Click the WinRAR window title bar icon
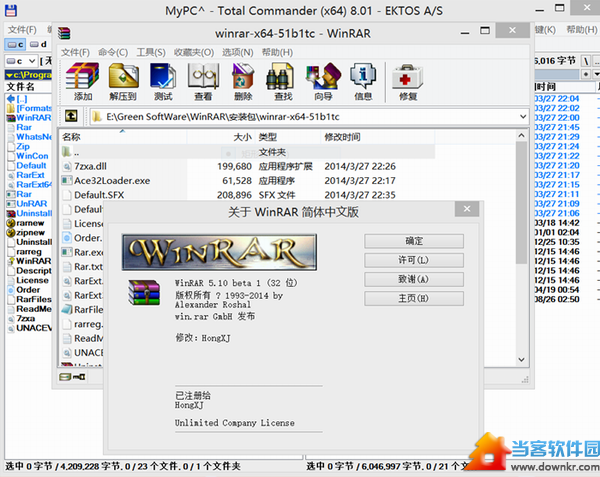The image size is (600, 477). pyautogui.click(x=64, y=33)
